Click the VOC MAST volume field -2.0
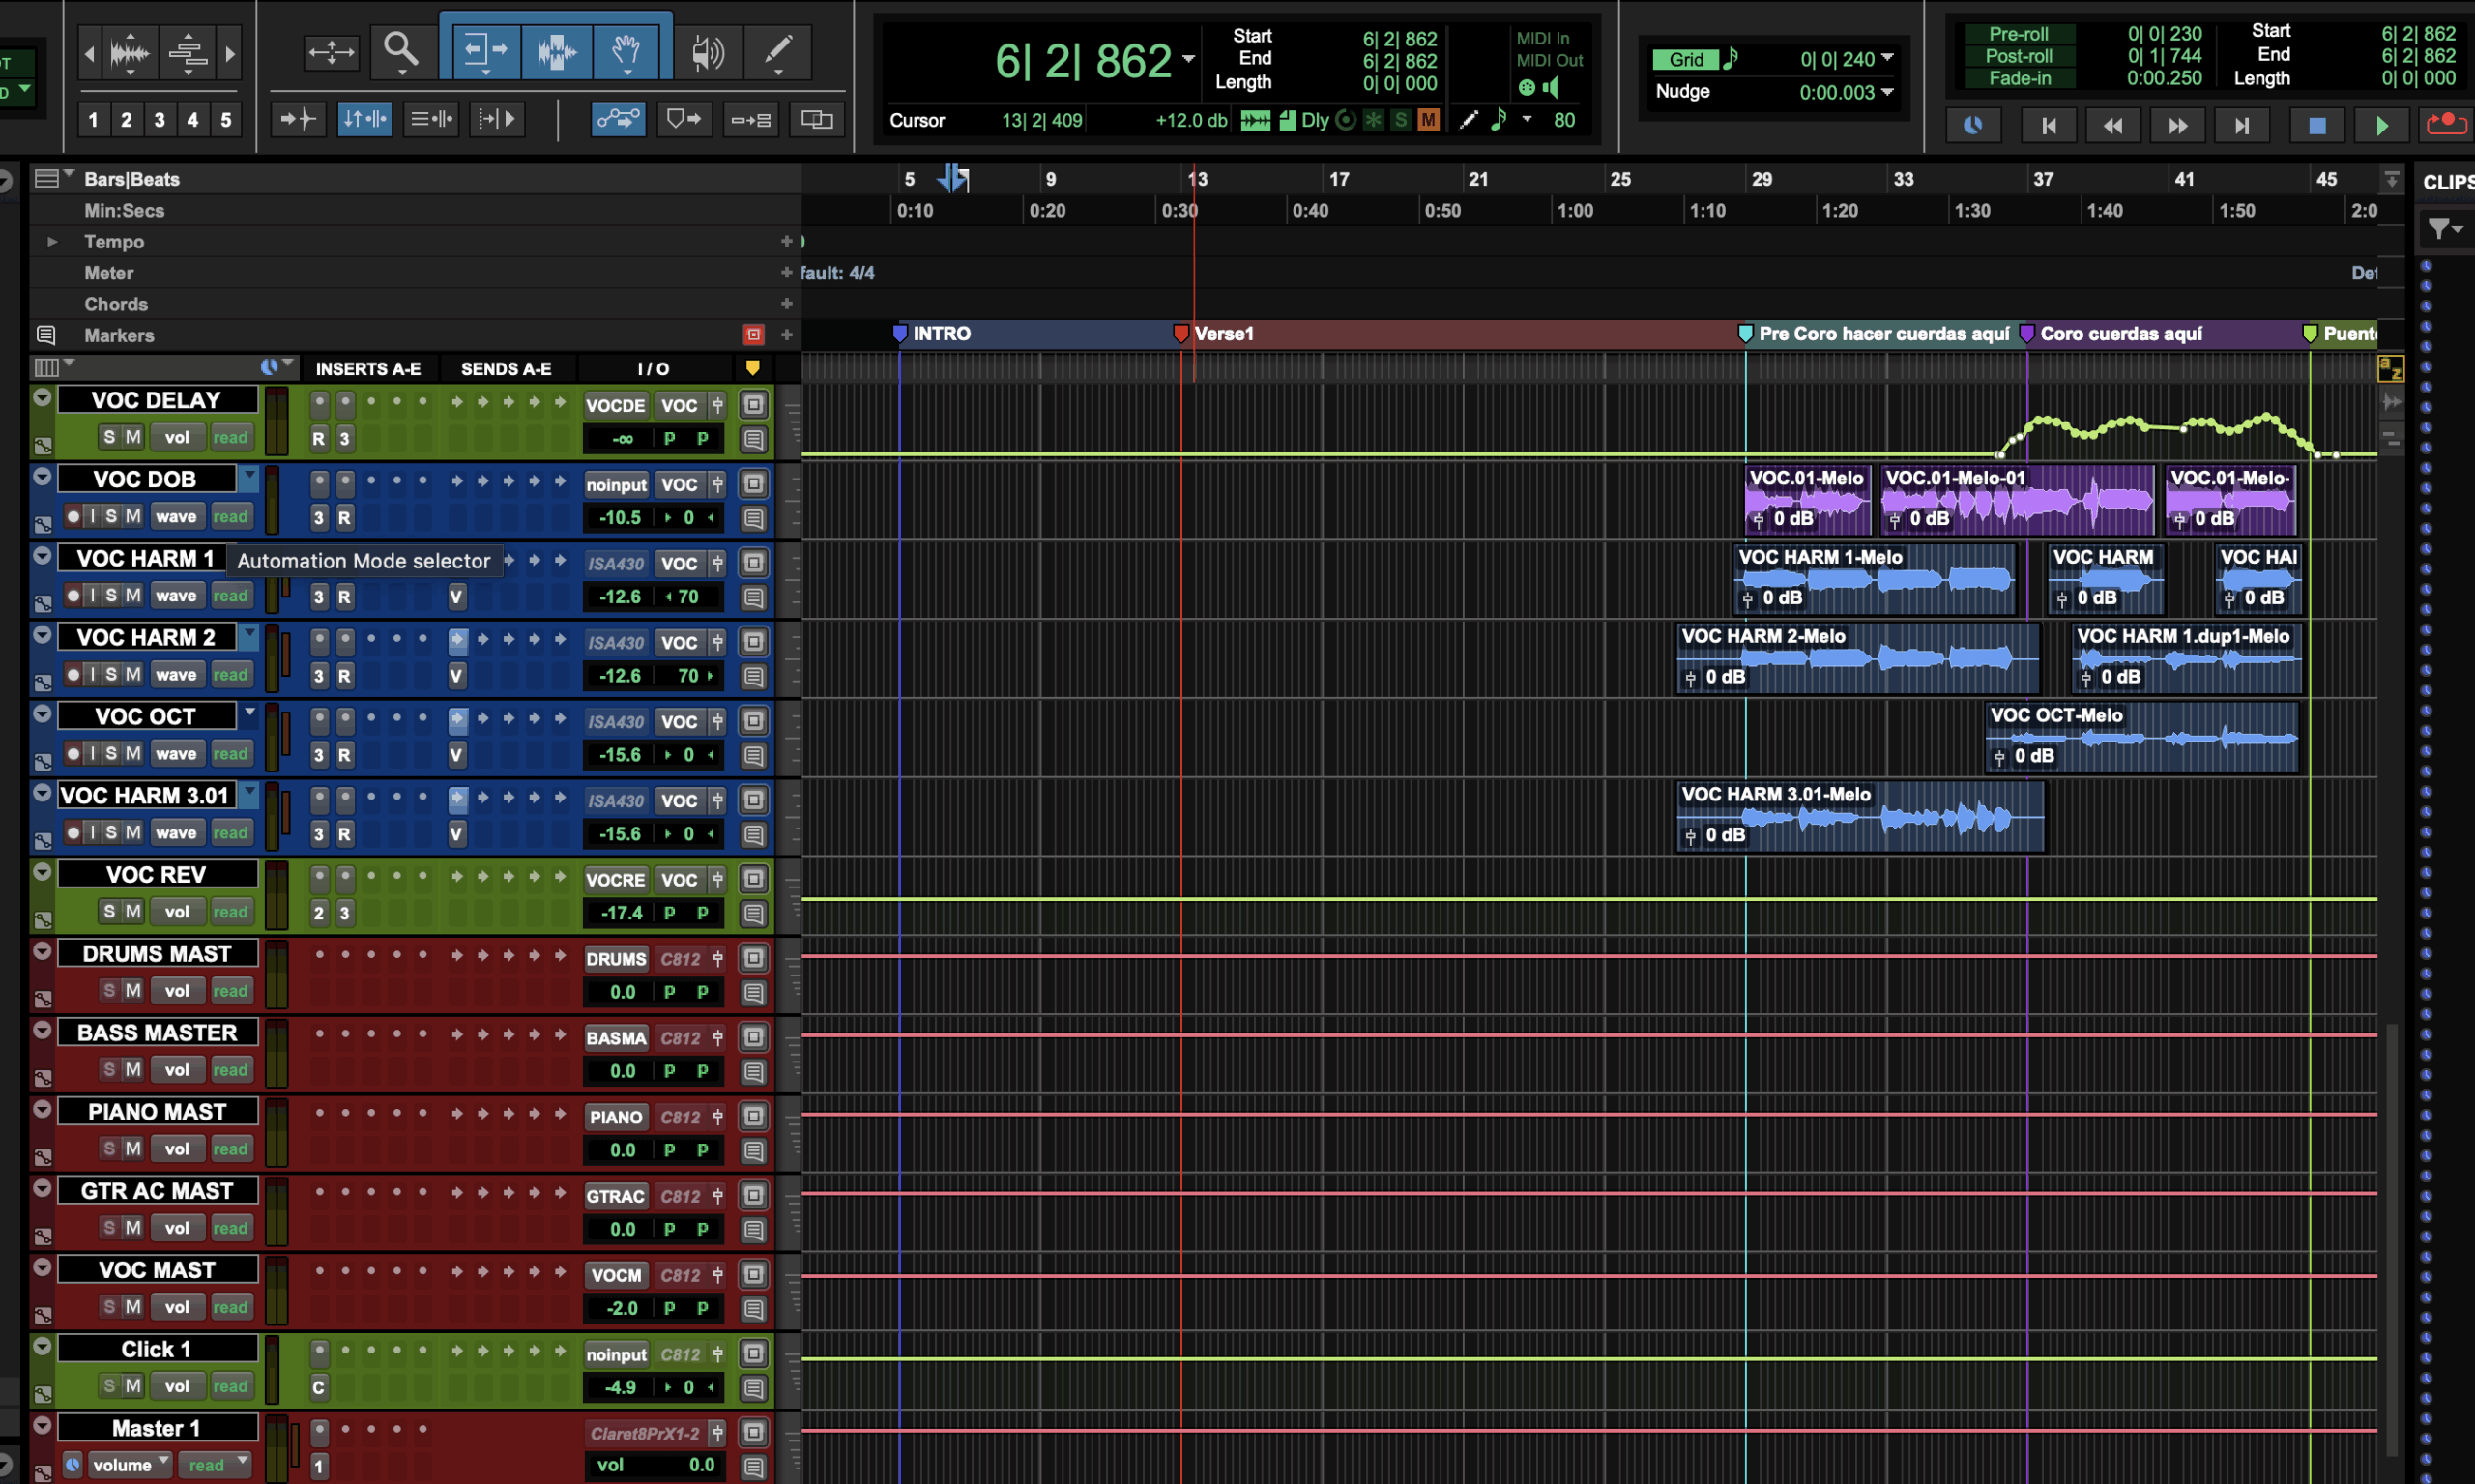This screenshot has width=2475, height=1484. (x=621, y=1307)
